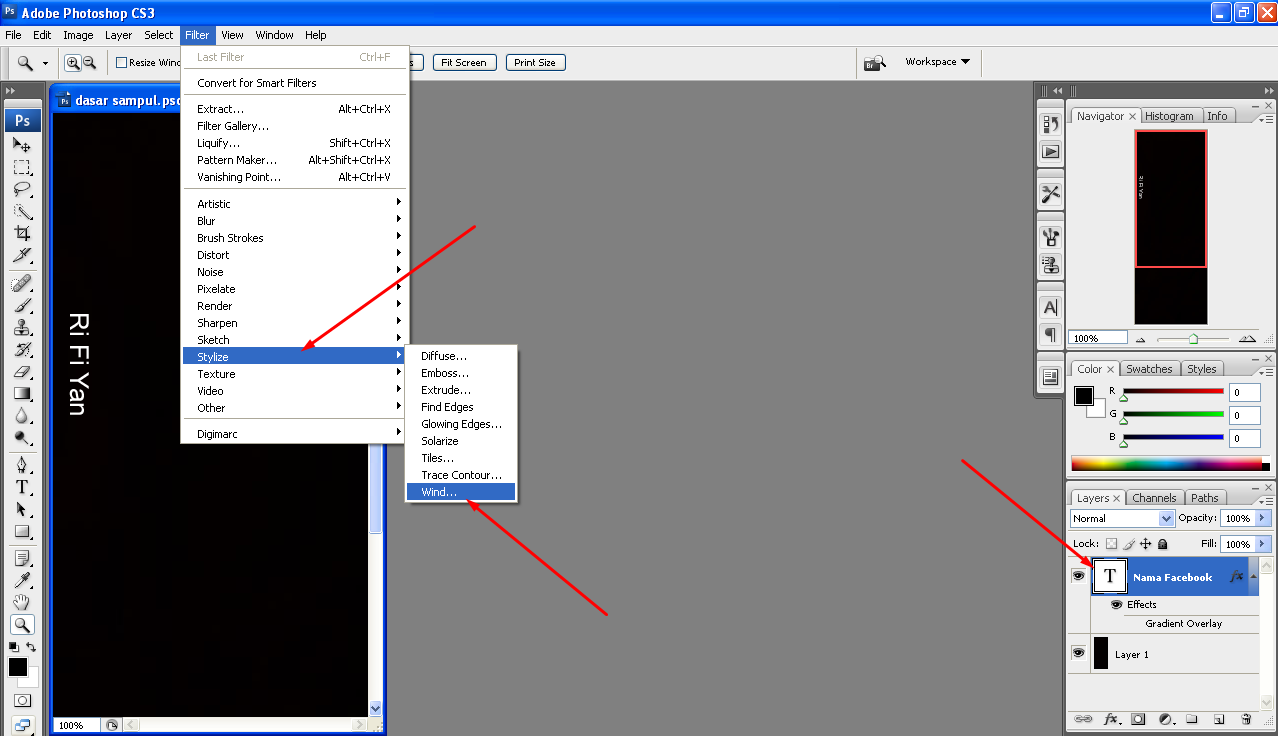Hide the Nama Facebook layer
This screenshot has height=736, width=1278.
click(x=1078, y=577)
